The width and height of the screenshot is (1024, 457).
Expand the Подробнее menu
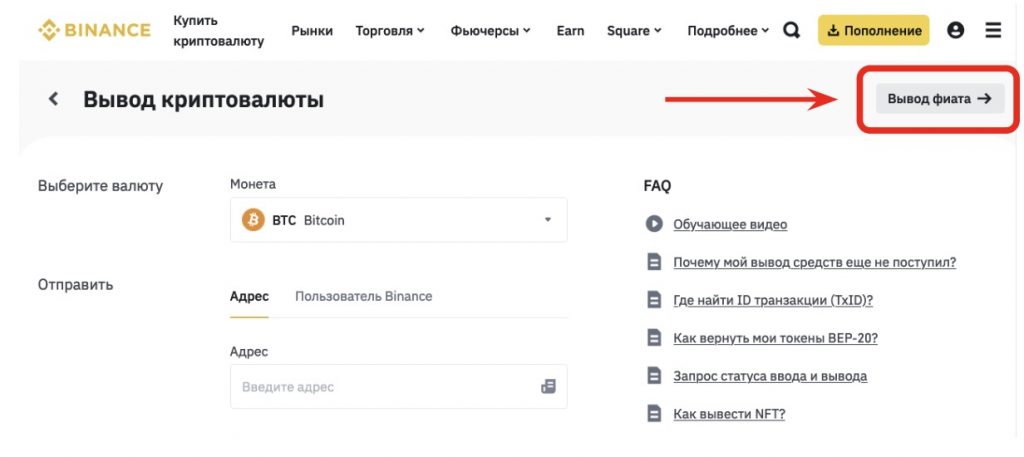click(x=728, y=31)
